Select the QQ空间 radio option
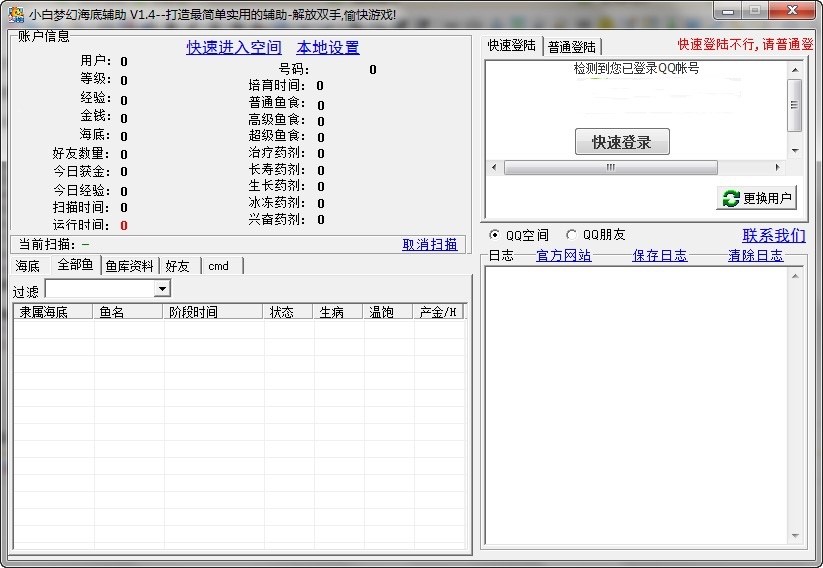 point(494,235)
